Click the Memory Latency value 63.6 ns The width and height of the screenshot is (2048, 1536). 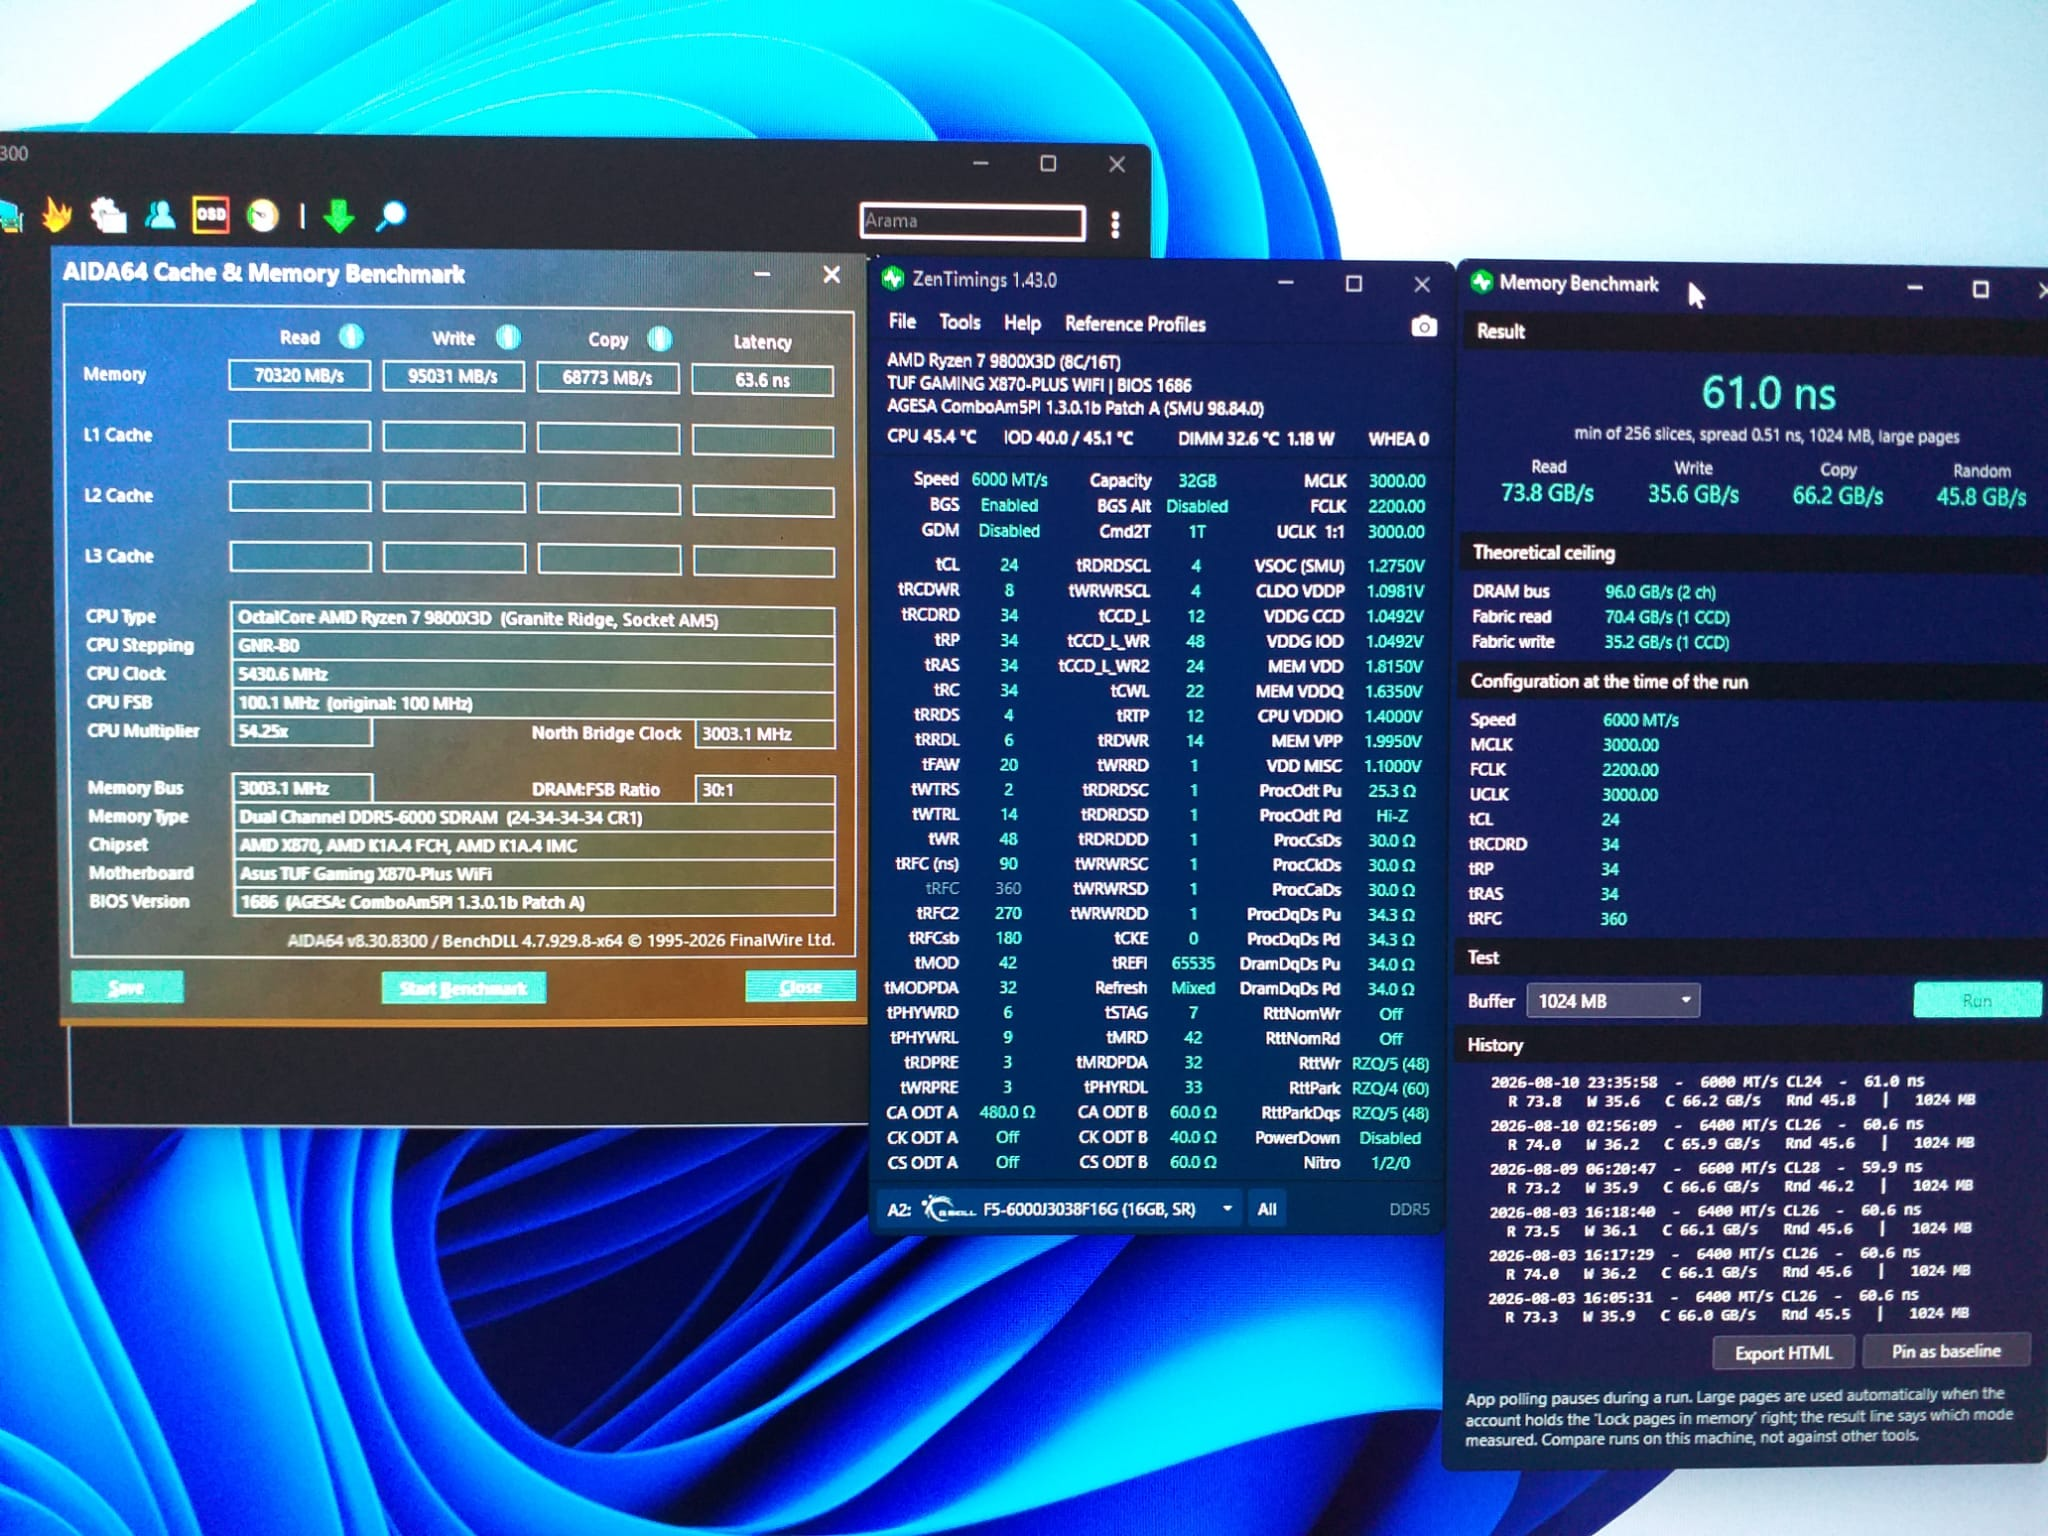coord(763,380)
